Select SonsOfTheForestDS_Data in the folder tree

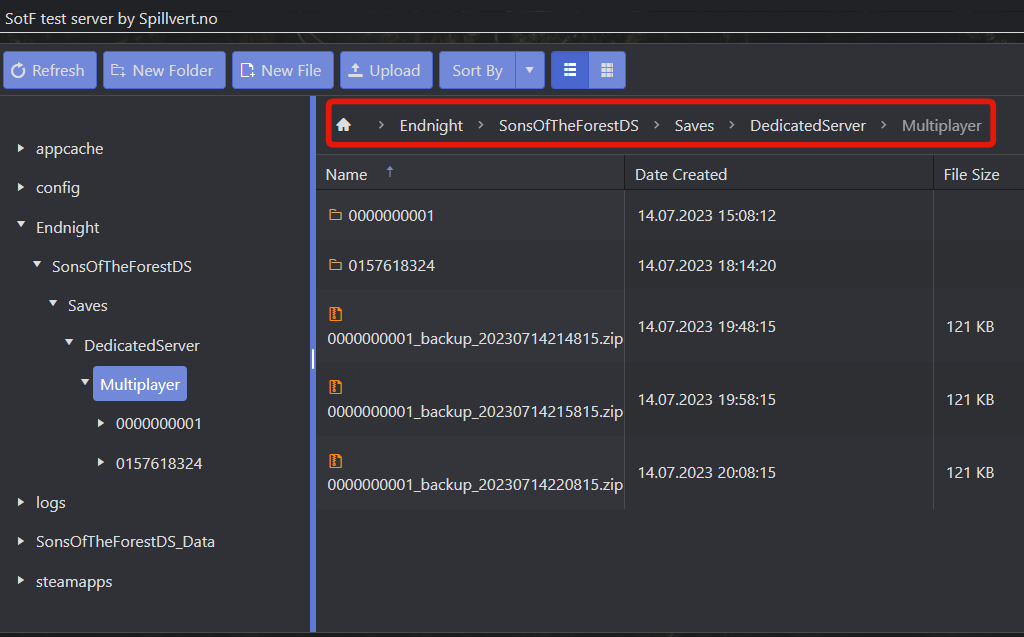(125, 542)
